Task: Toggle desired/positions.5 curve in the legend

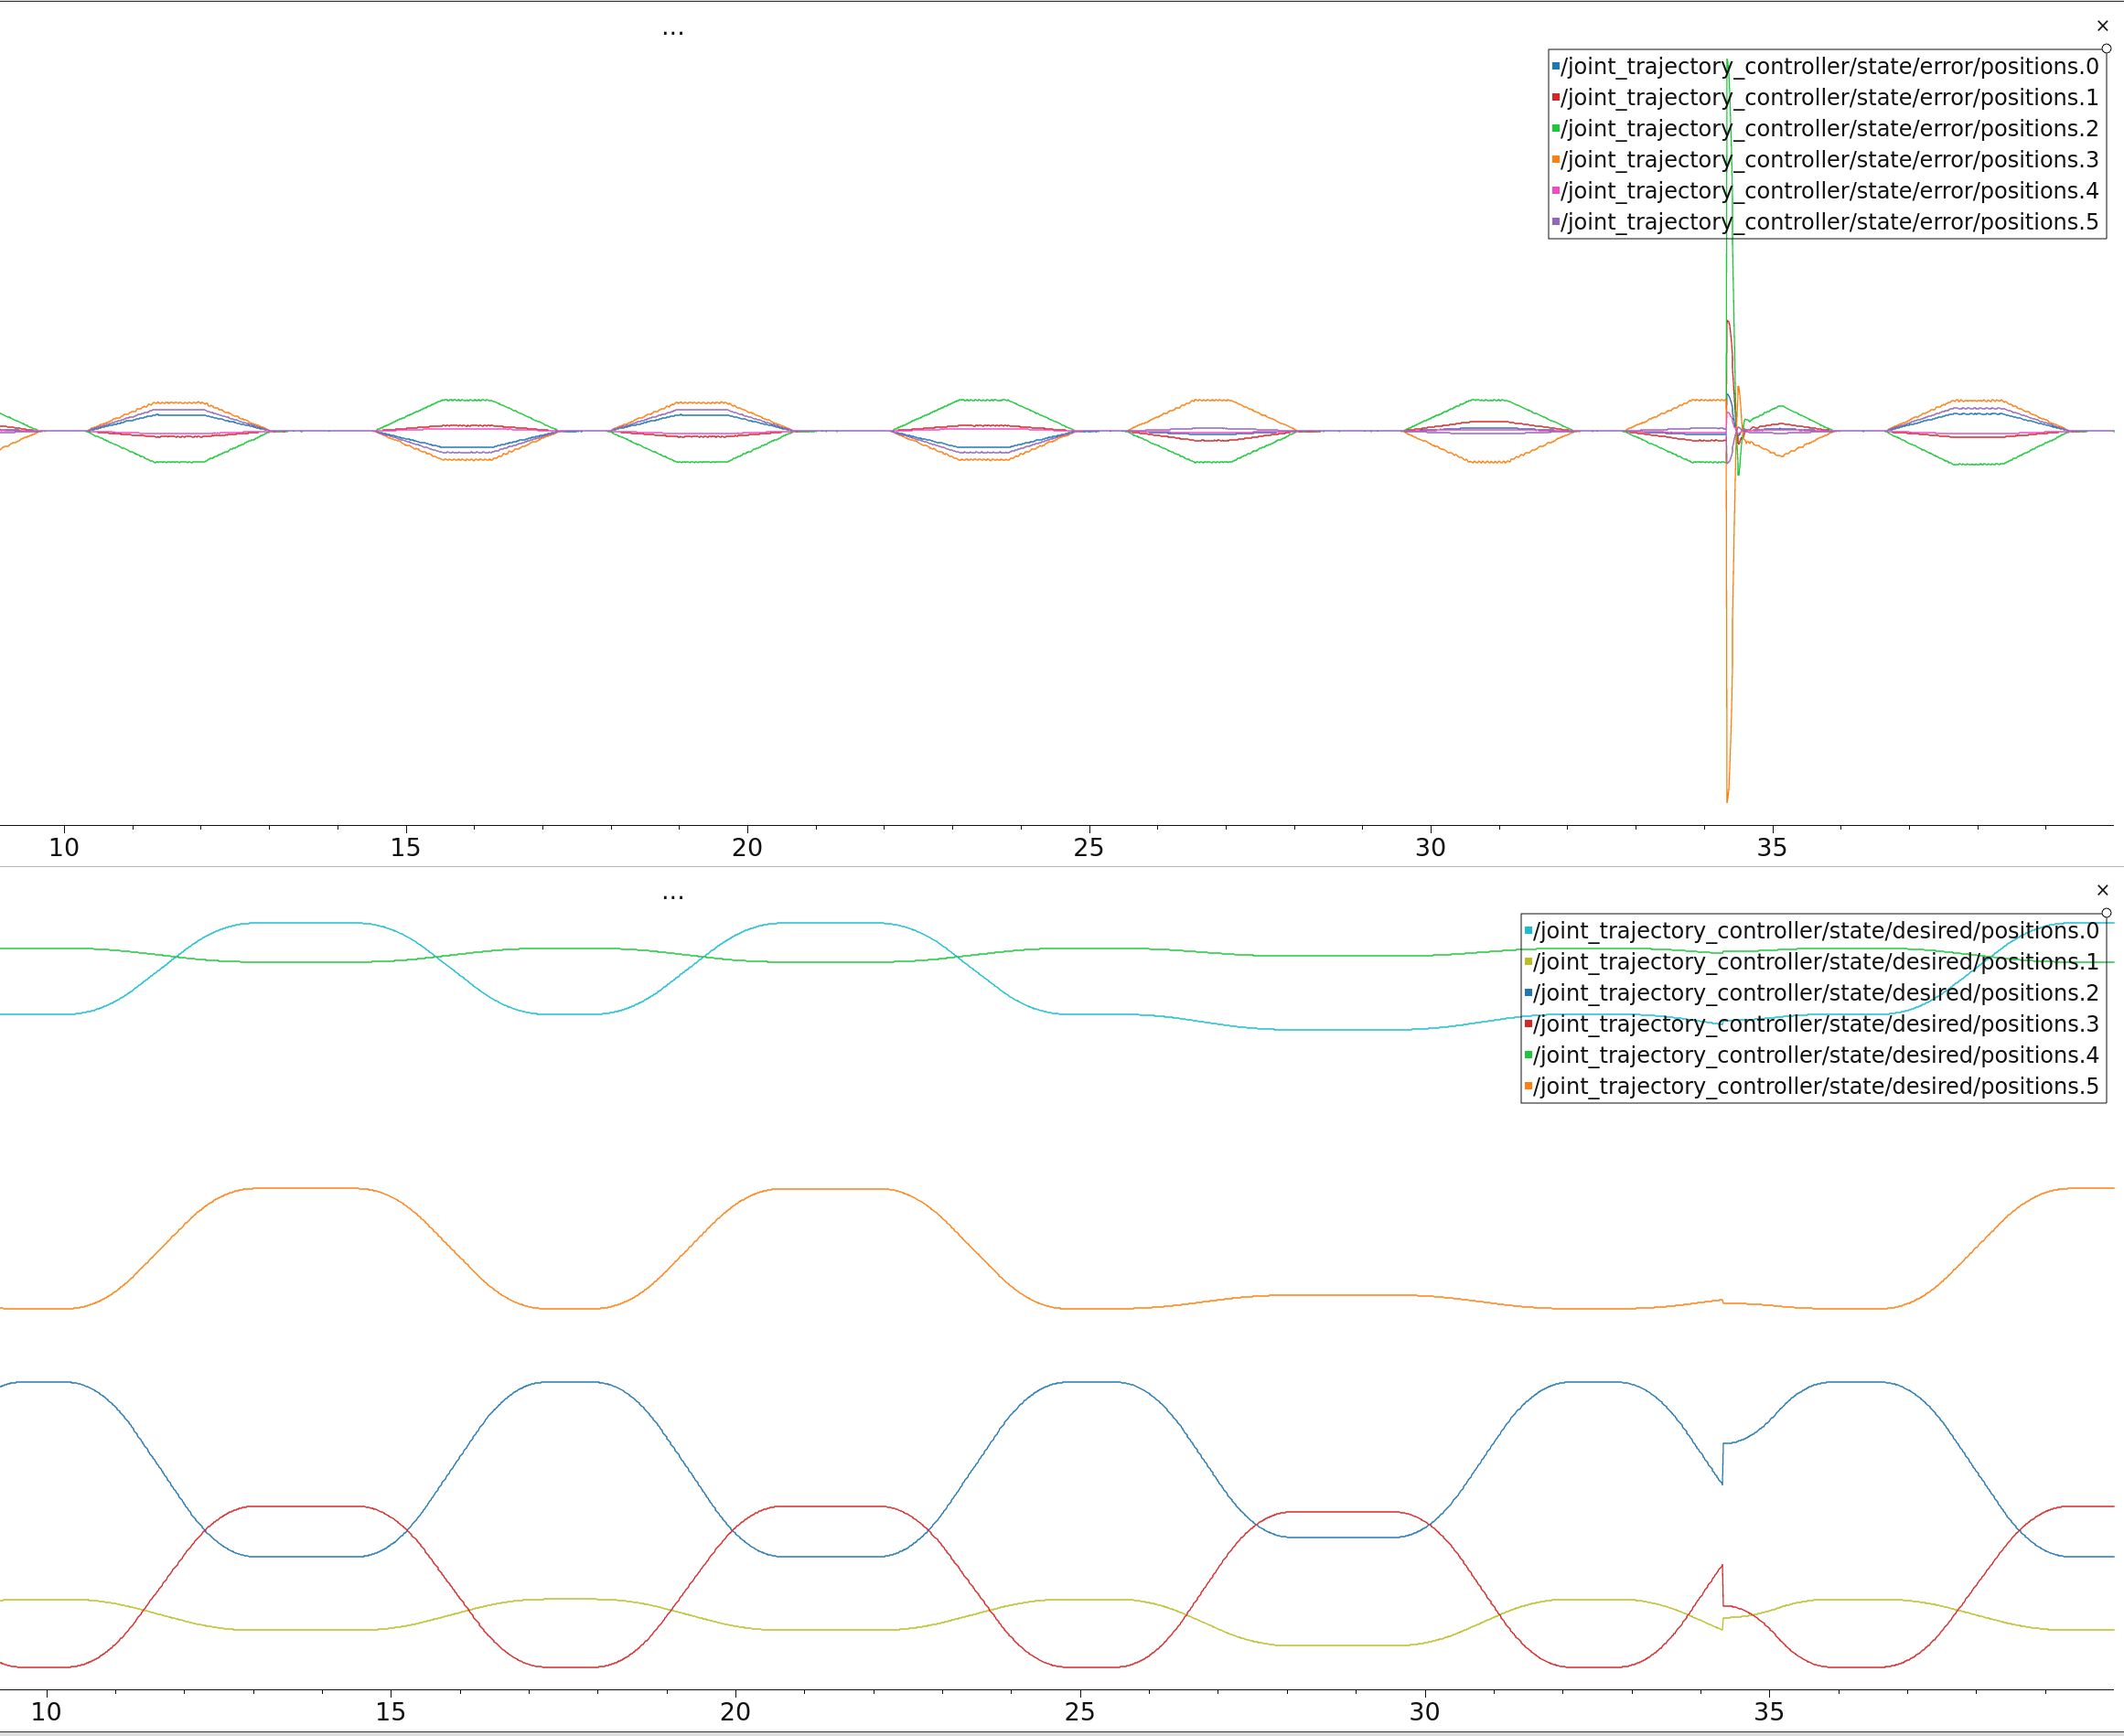Action: pos(1815,1086)
